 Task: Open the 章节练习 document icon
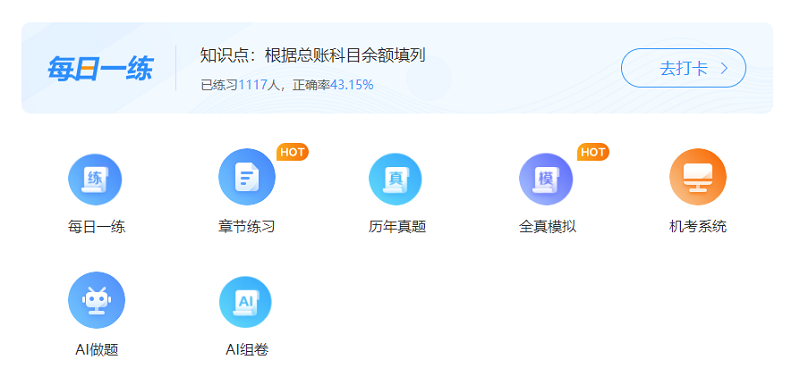pyautogui.click(x=247, y=177)
